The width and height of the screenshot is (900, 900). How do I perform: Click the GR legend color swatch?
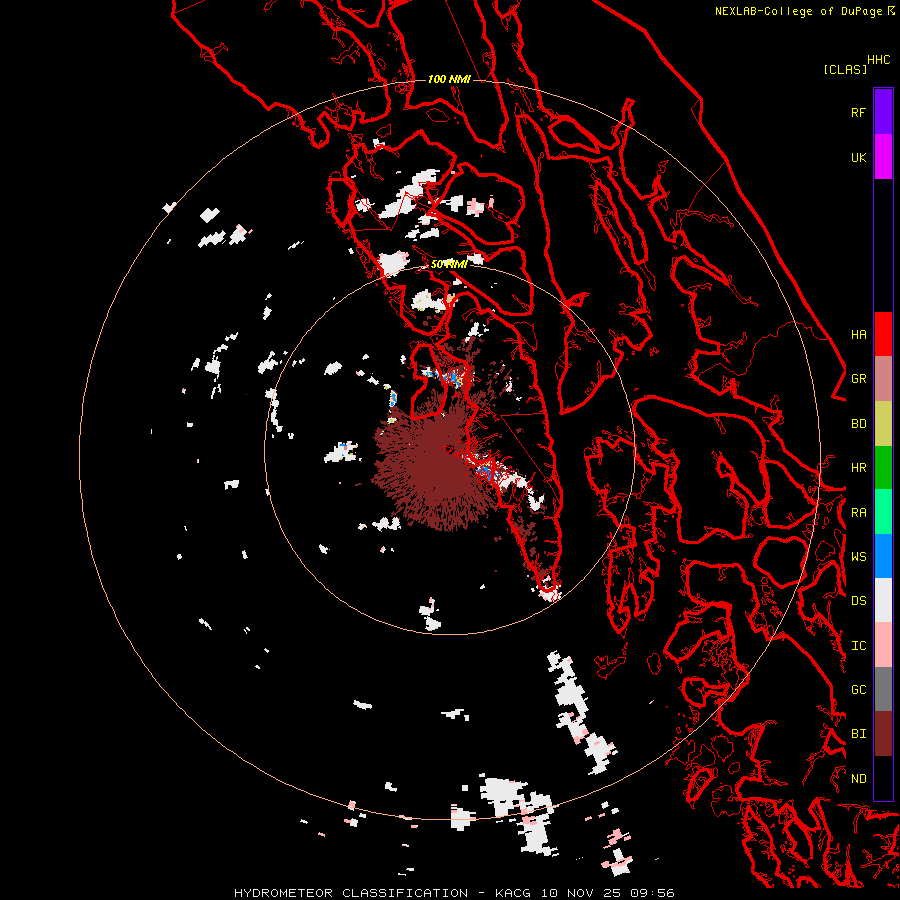883,378
